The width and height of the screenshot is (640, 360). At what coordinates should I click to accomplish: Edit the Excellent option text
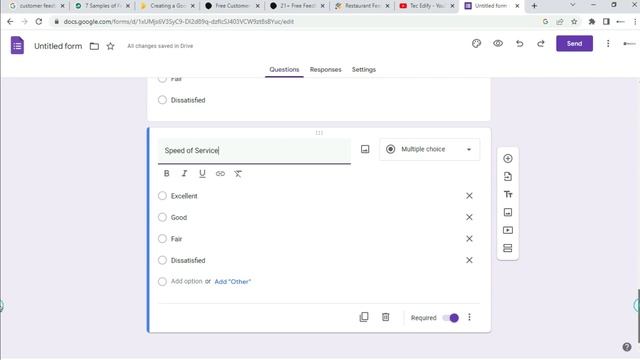click(184, 196)
